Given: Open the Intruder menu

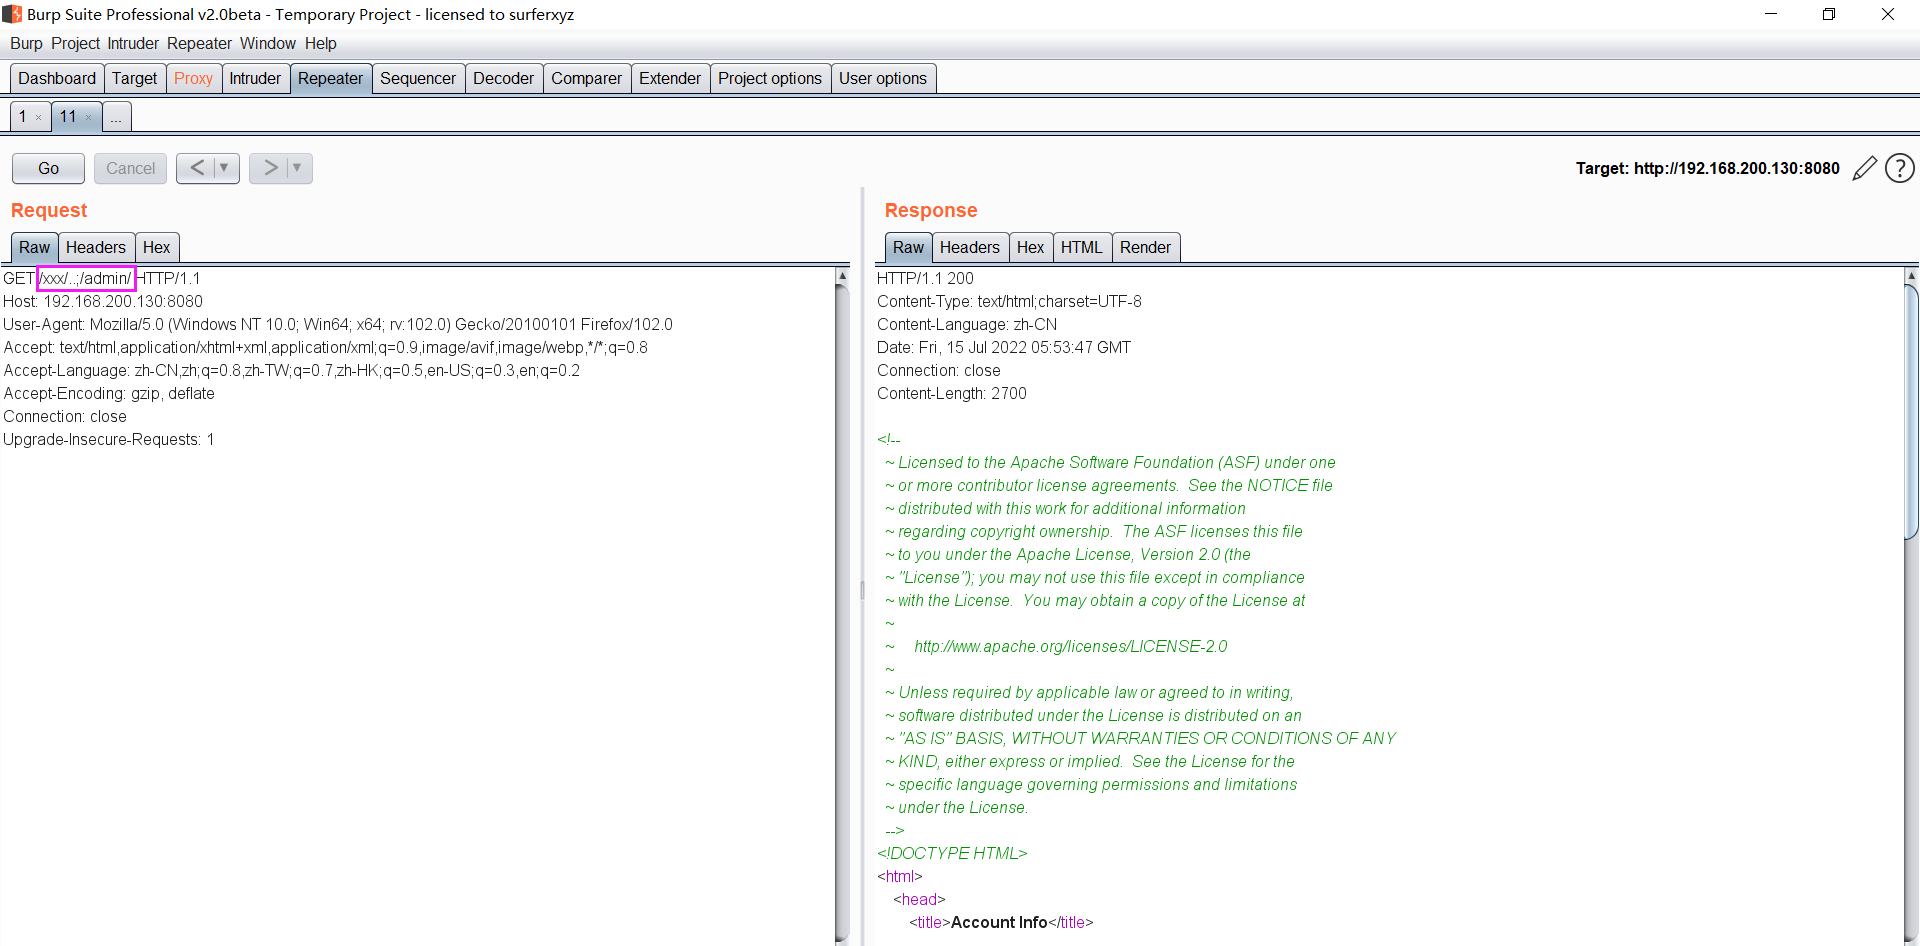Looking at the screenshot, I should point(133,43).
